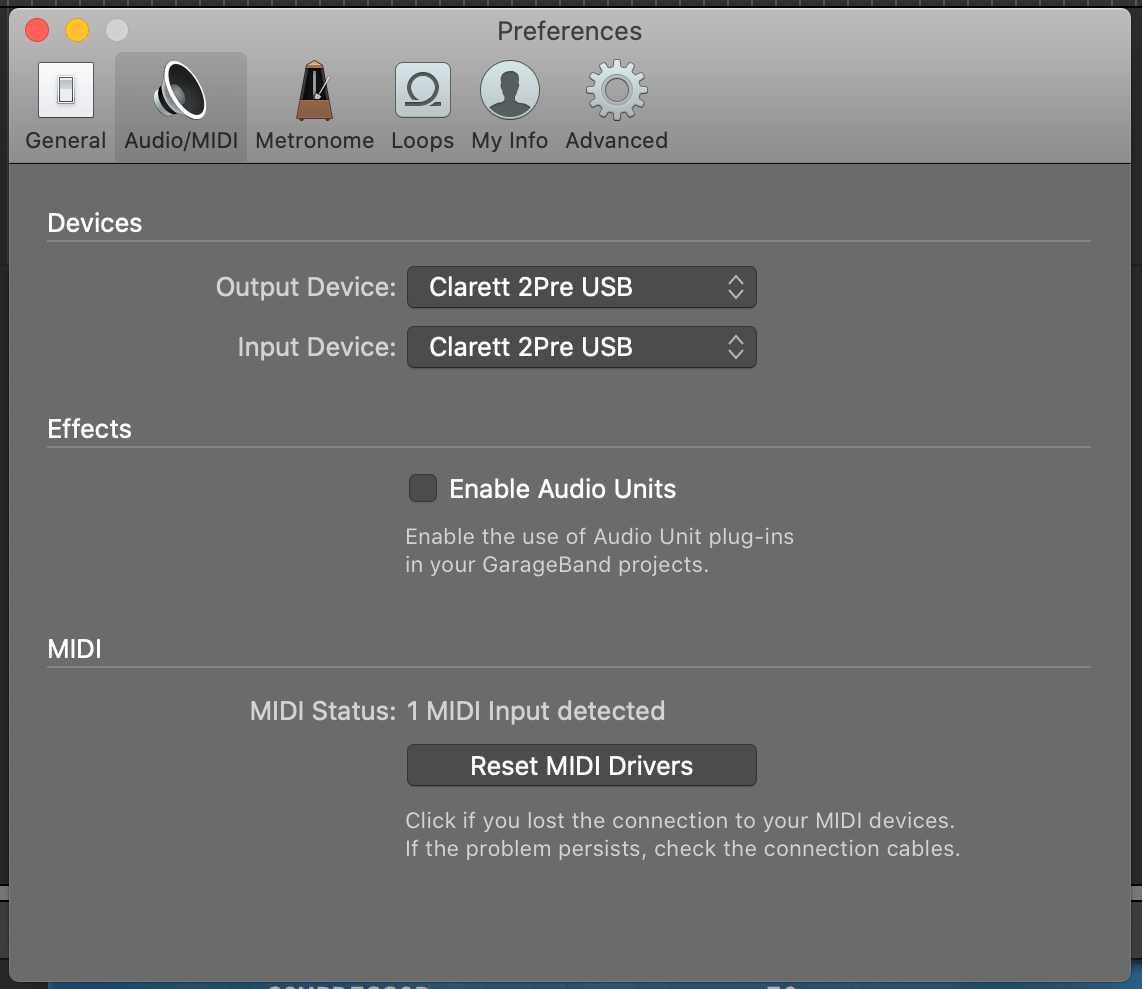Enable the Audio Units checkbox
Image resolution: width=1142 pixels, height=989 pixels.
422,488
